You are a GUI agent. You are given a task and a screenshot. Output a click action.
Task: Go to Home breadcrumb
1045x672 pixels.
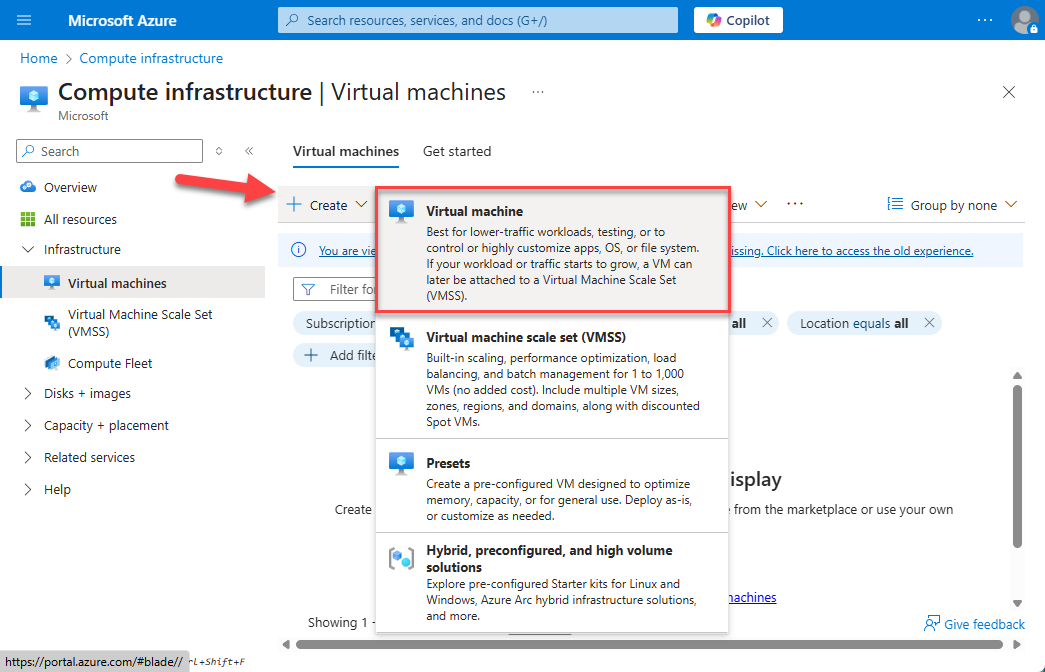[39, 58]
